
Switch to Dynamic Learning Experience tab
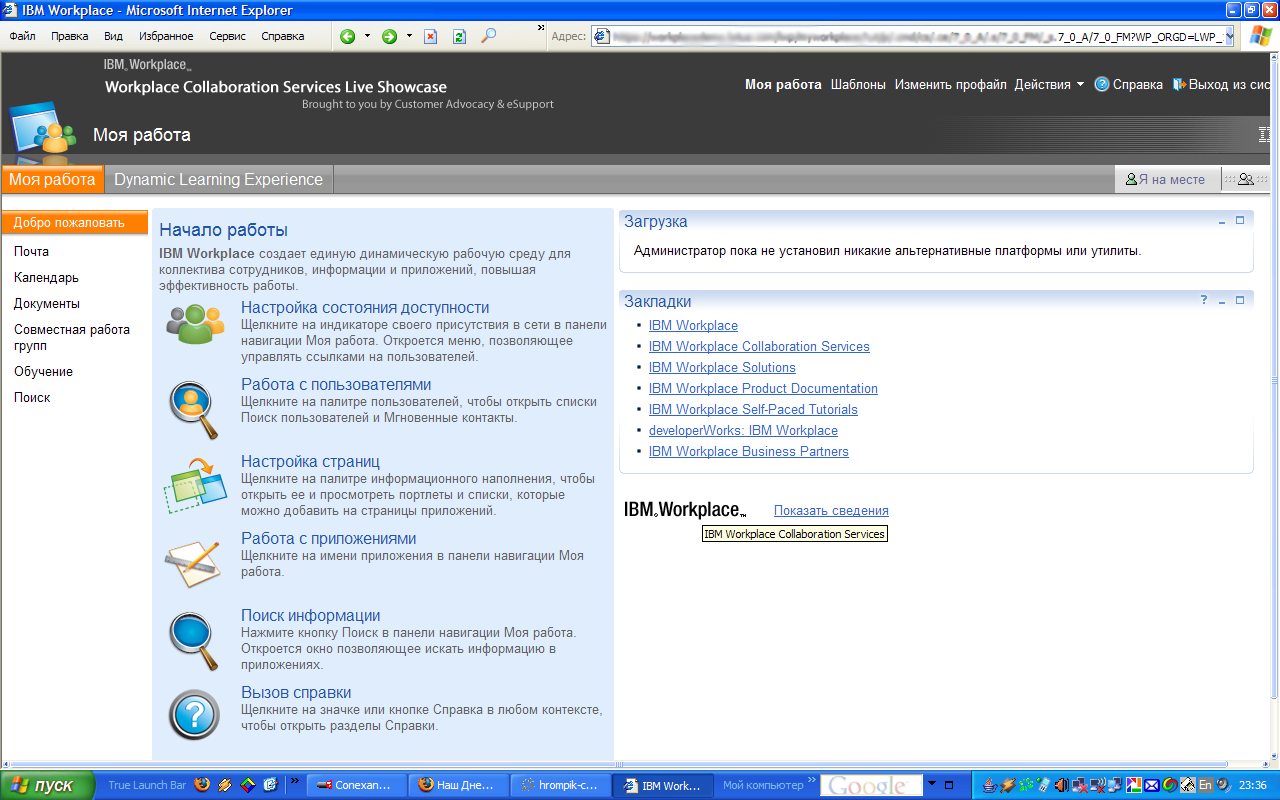tap(218, 180)
